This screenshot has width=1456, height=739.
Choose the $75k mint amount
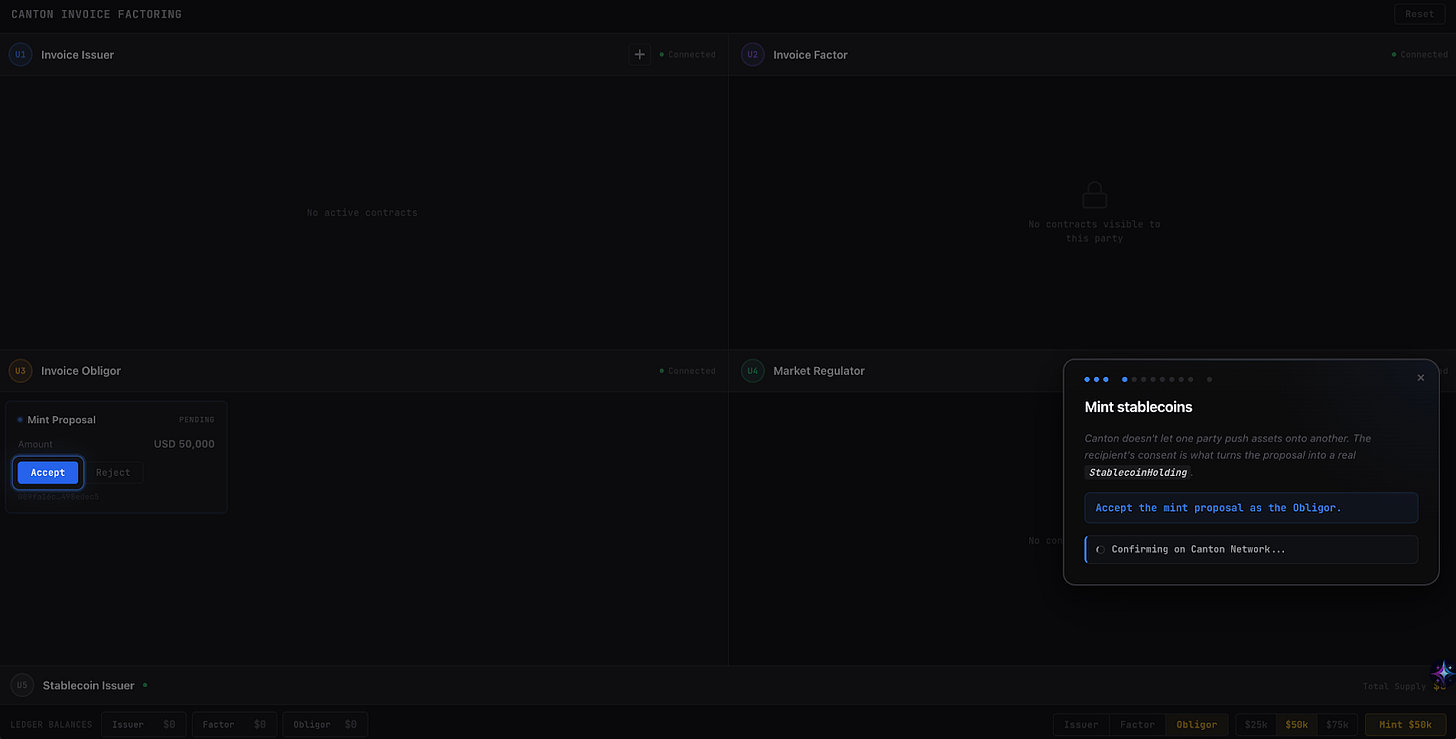tap(1337, 724)
